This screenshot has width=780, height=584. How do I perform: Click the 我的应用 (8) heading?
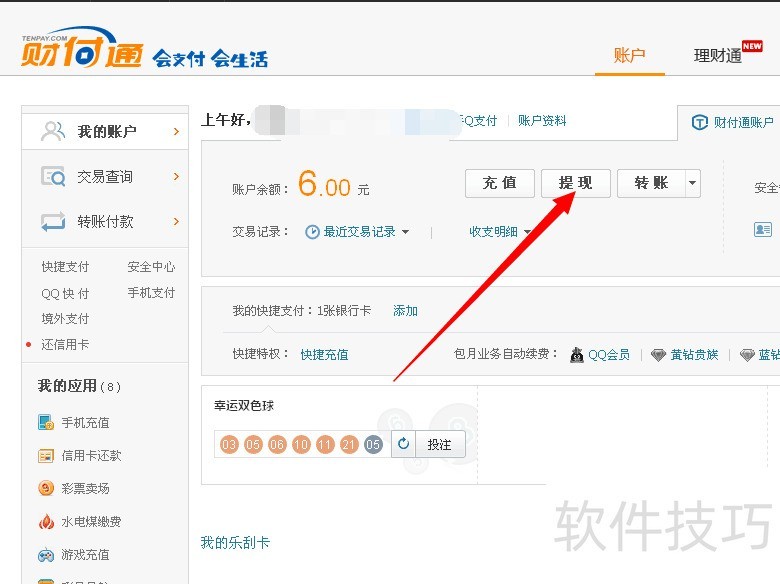(x=79, y=386)
